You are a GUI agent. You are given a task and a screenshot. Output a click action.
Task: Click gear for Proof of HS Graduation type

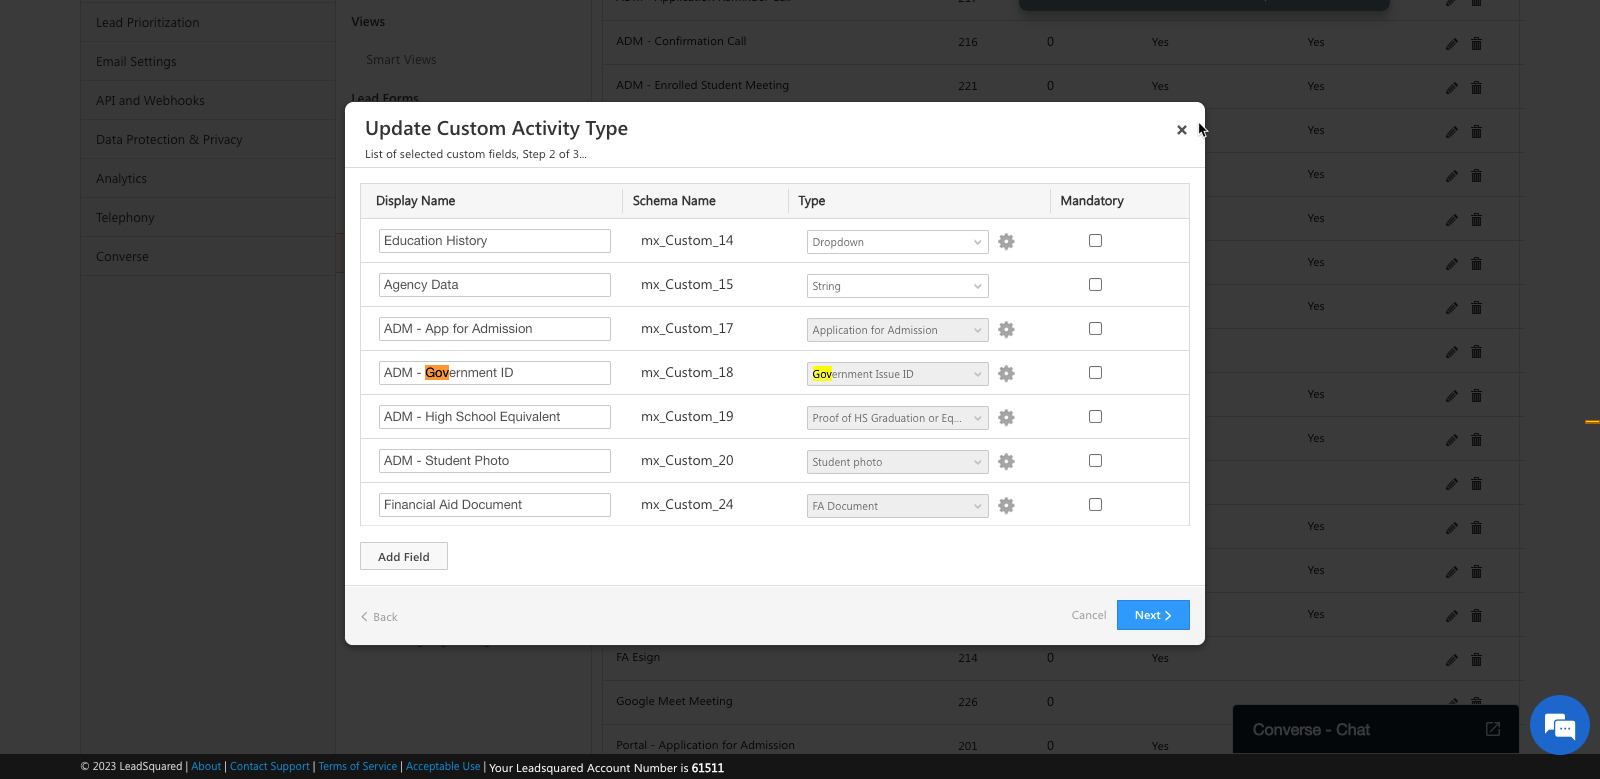pos(1006,418)
